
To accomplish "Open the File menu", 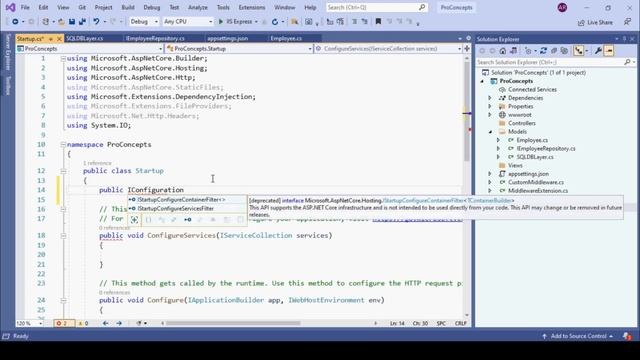I will (25, 7).
